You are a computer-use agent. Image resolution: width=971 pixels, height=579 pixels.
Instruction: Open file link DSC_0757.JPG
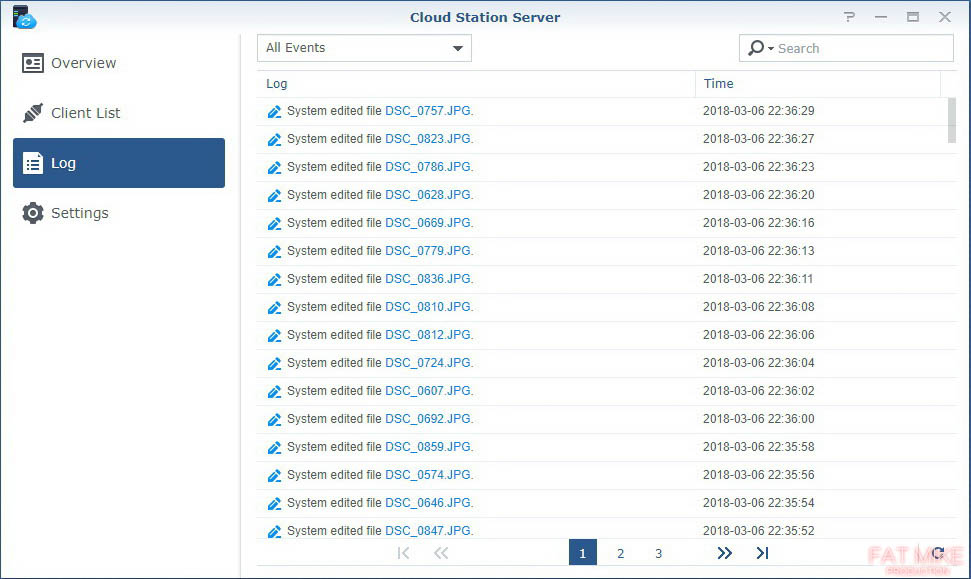(429, 111)
